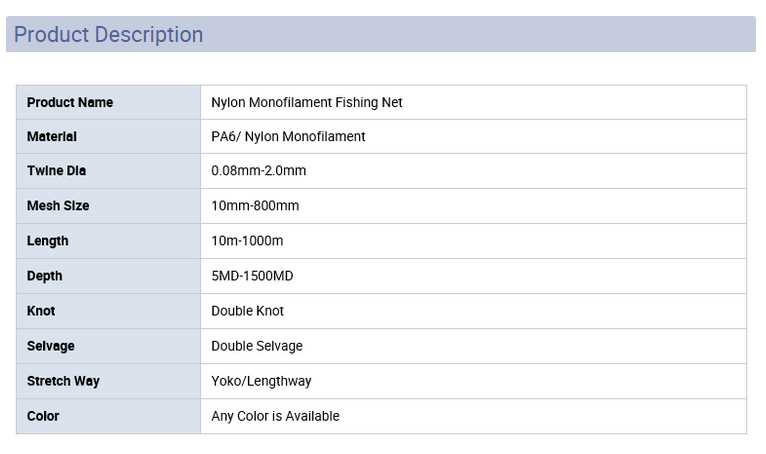Select the Product Name label cell
The image size is (766, 454).
coord(70,102)
